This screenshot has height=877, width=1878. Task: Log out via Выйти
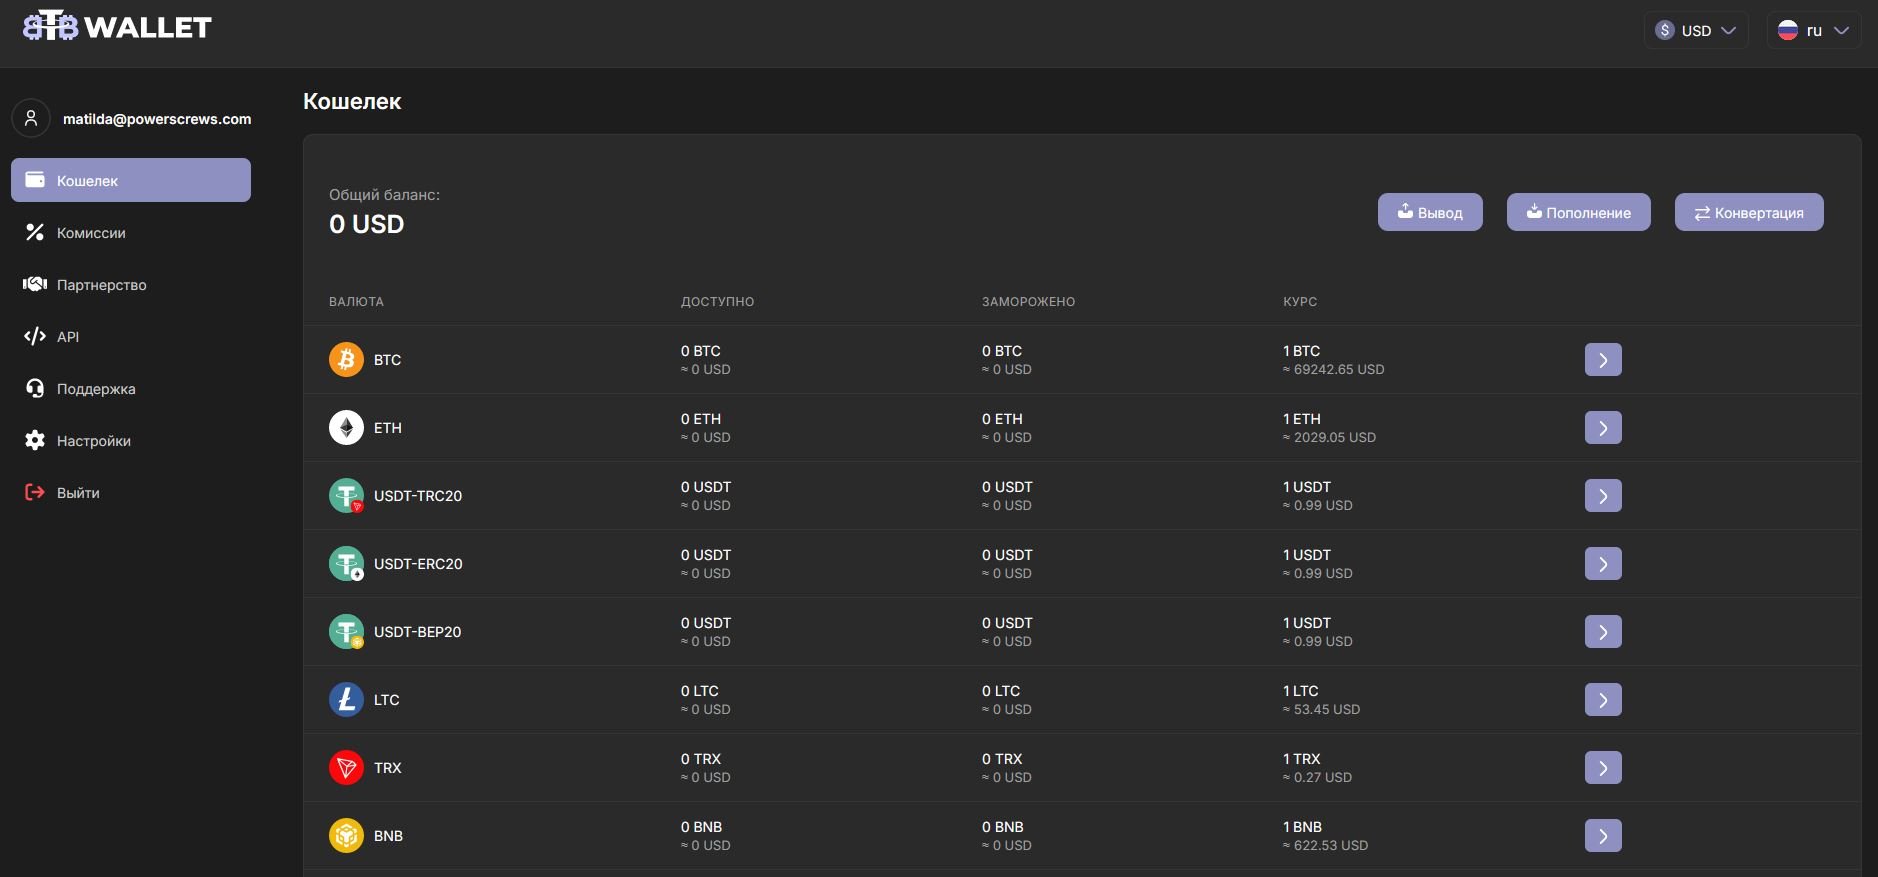(x=77, y=493)
